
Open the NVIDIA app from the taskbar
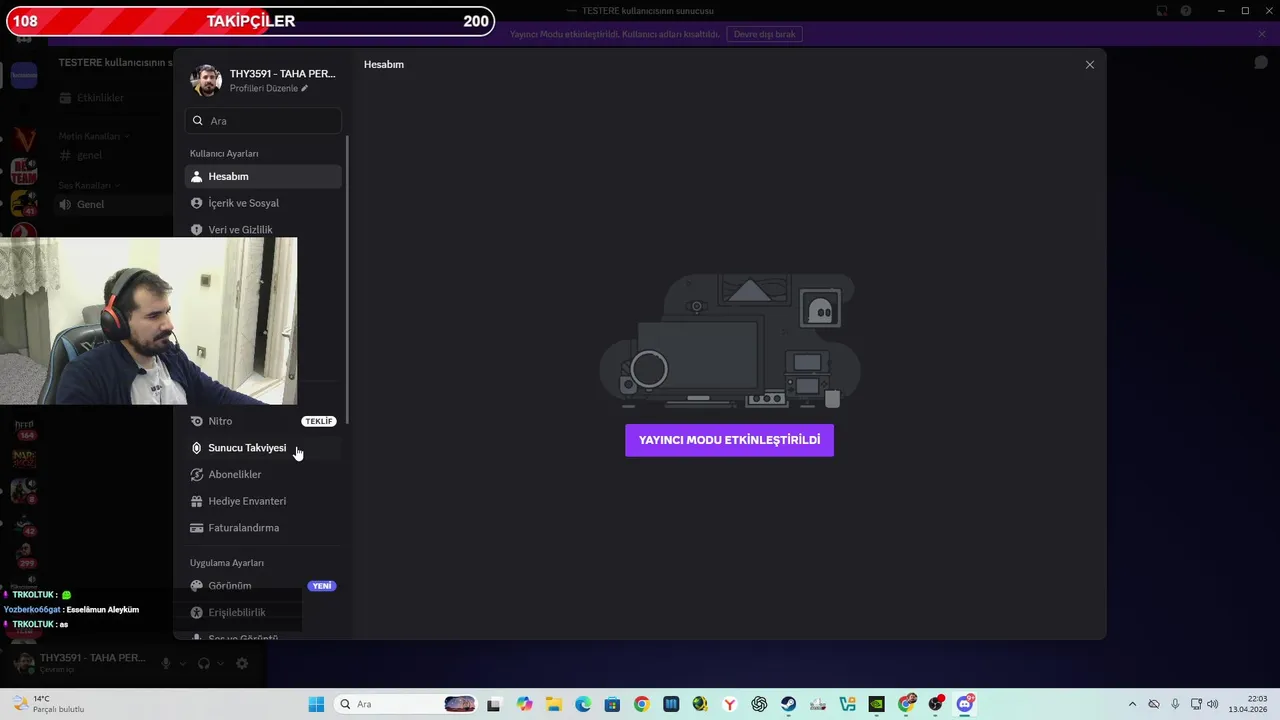tap(877, 704)
